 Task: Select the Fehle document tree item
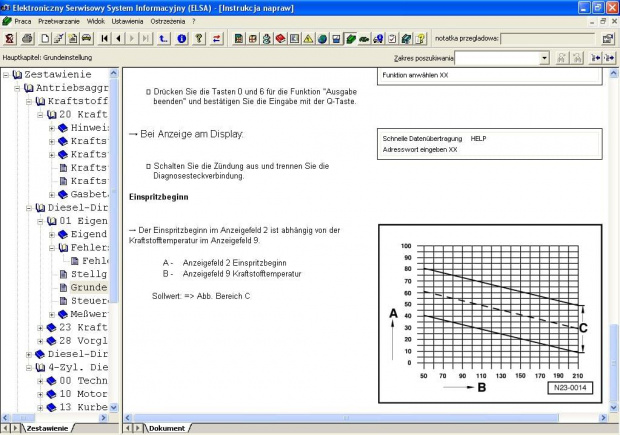95,261
